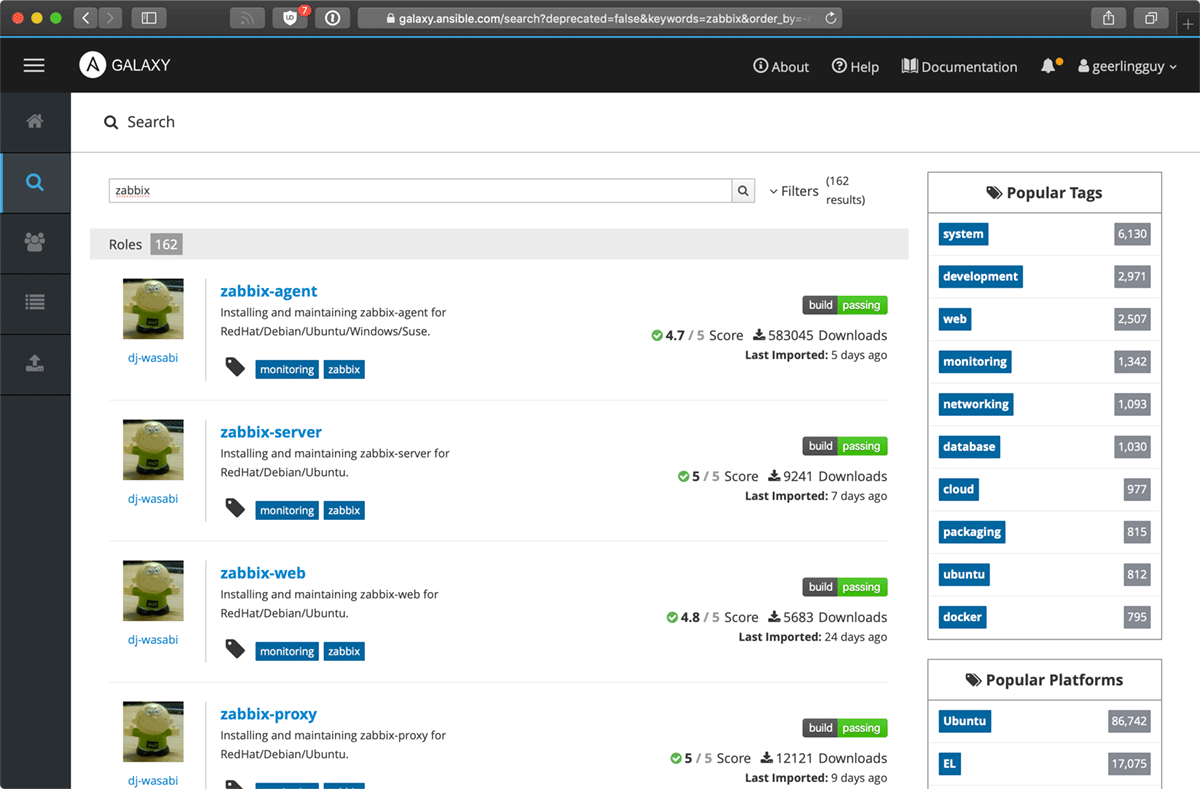Viewport: 1200px width, 789px height.
Task: Open the Help menu
Action: [x=855, y=66]
